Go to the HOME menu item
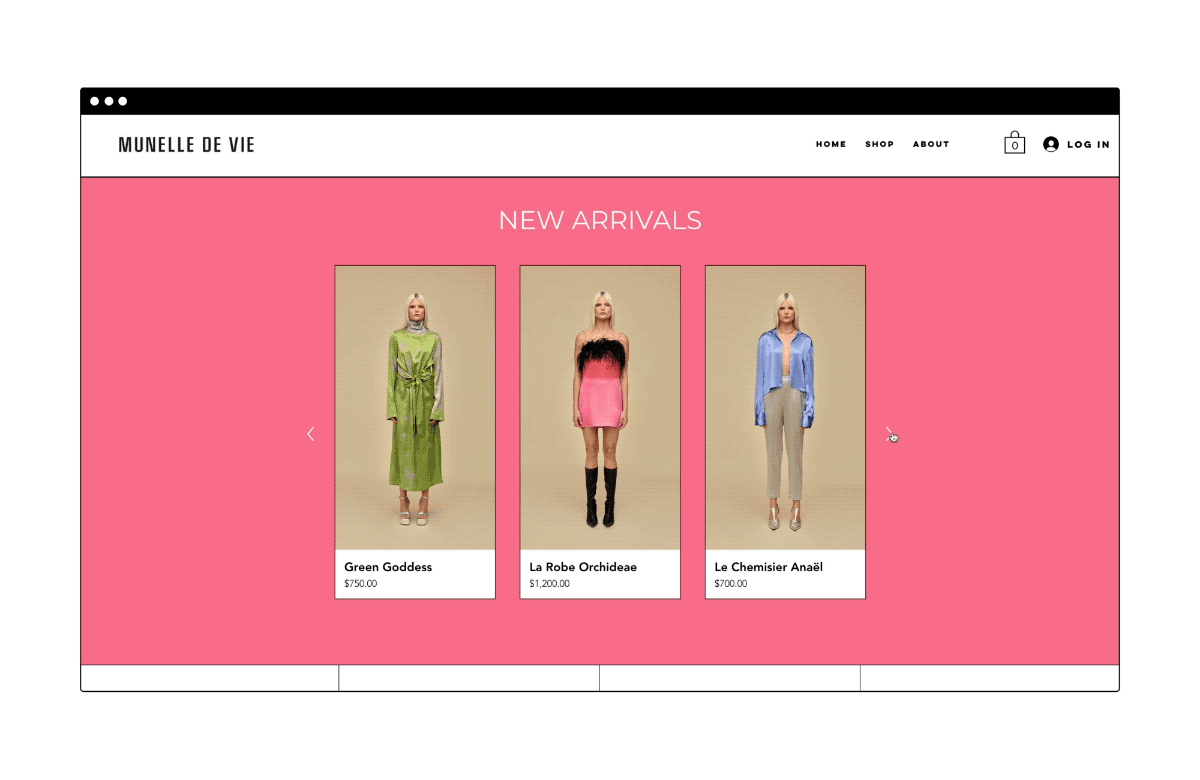 click(831, 144)
